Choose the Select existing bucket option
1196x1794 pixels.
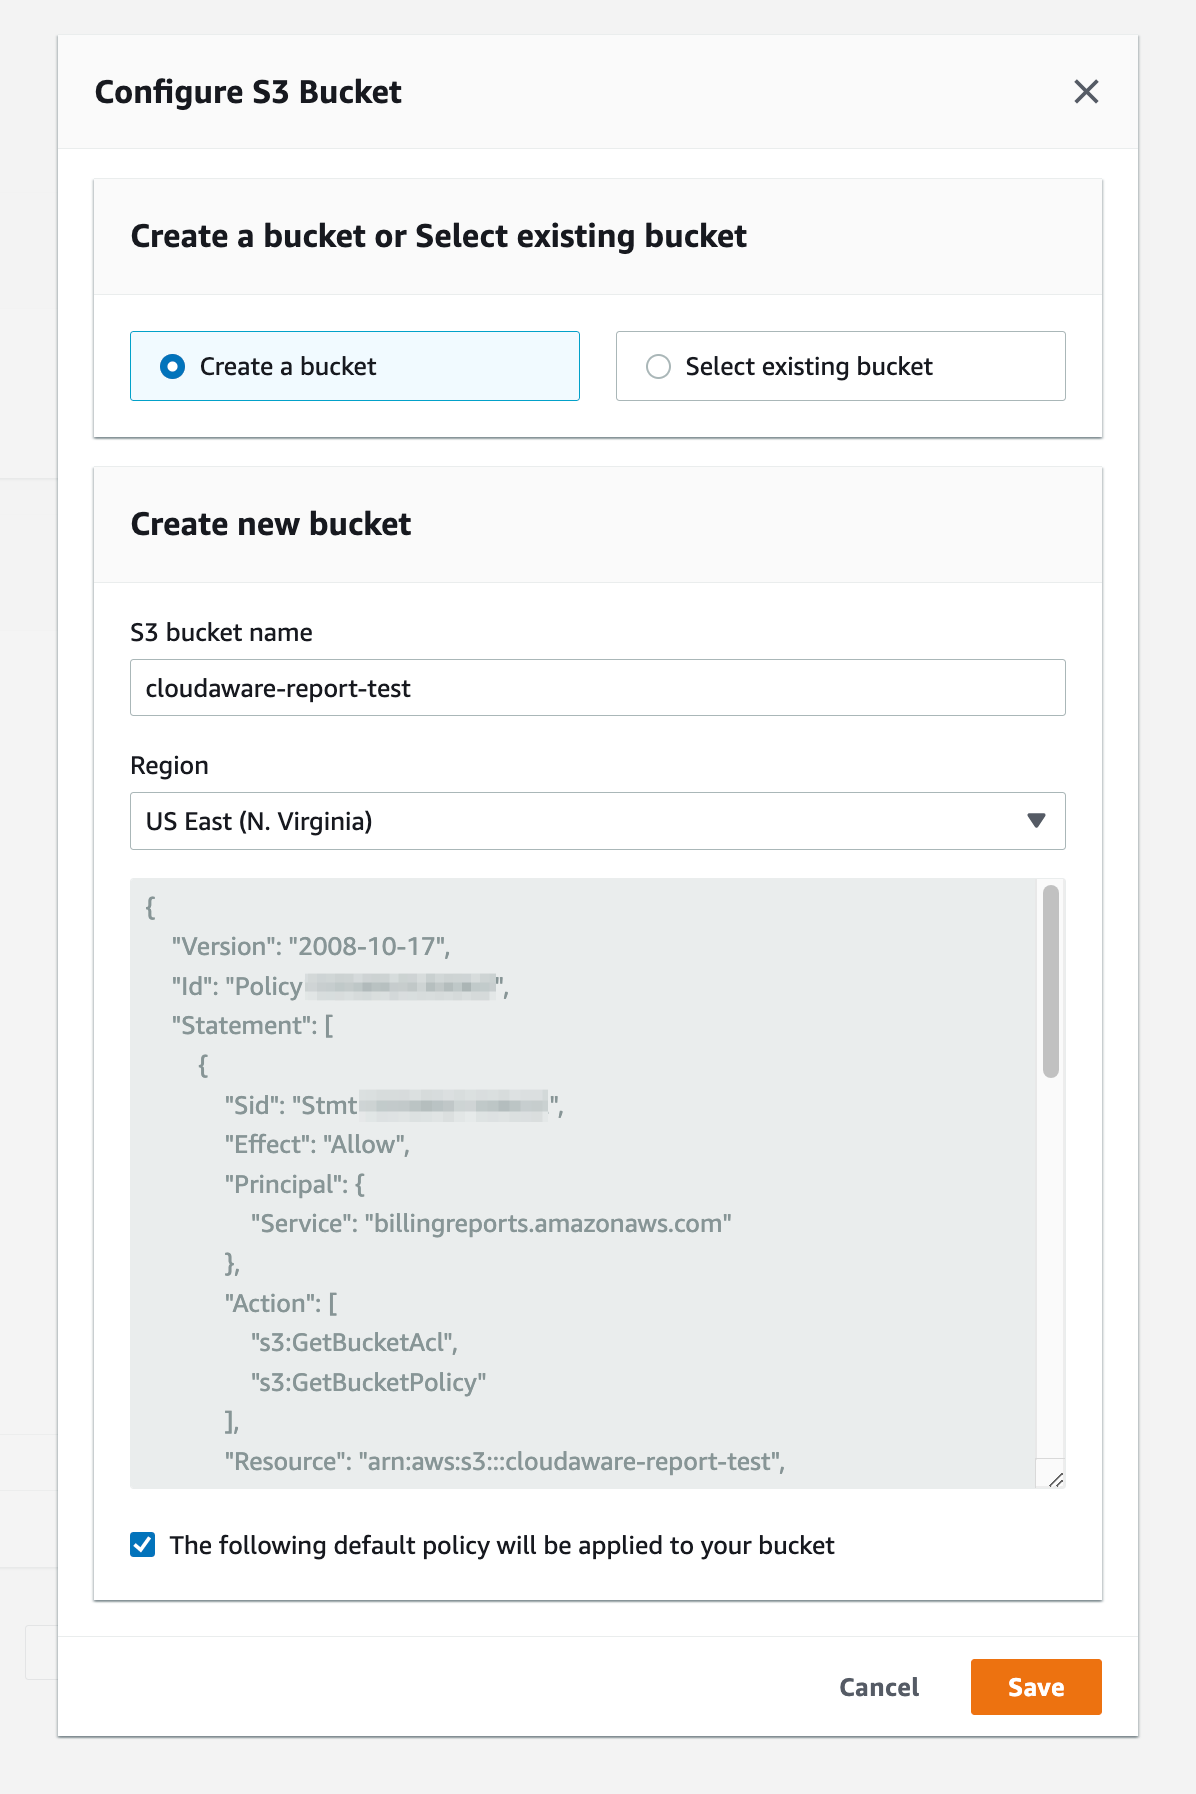(658, 367)
